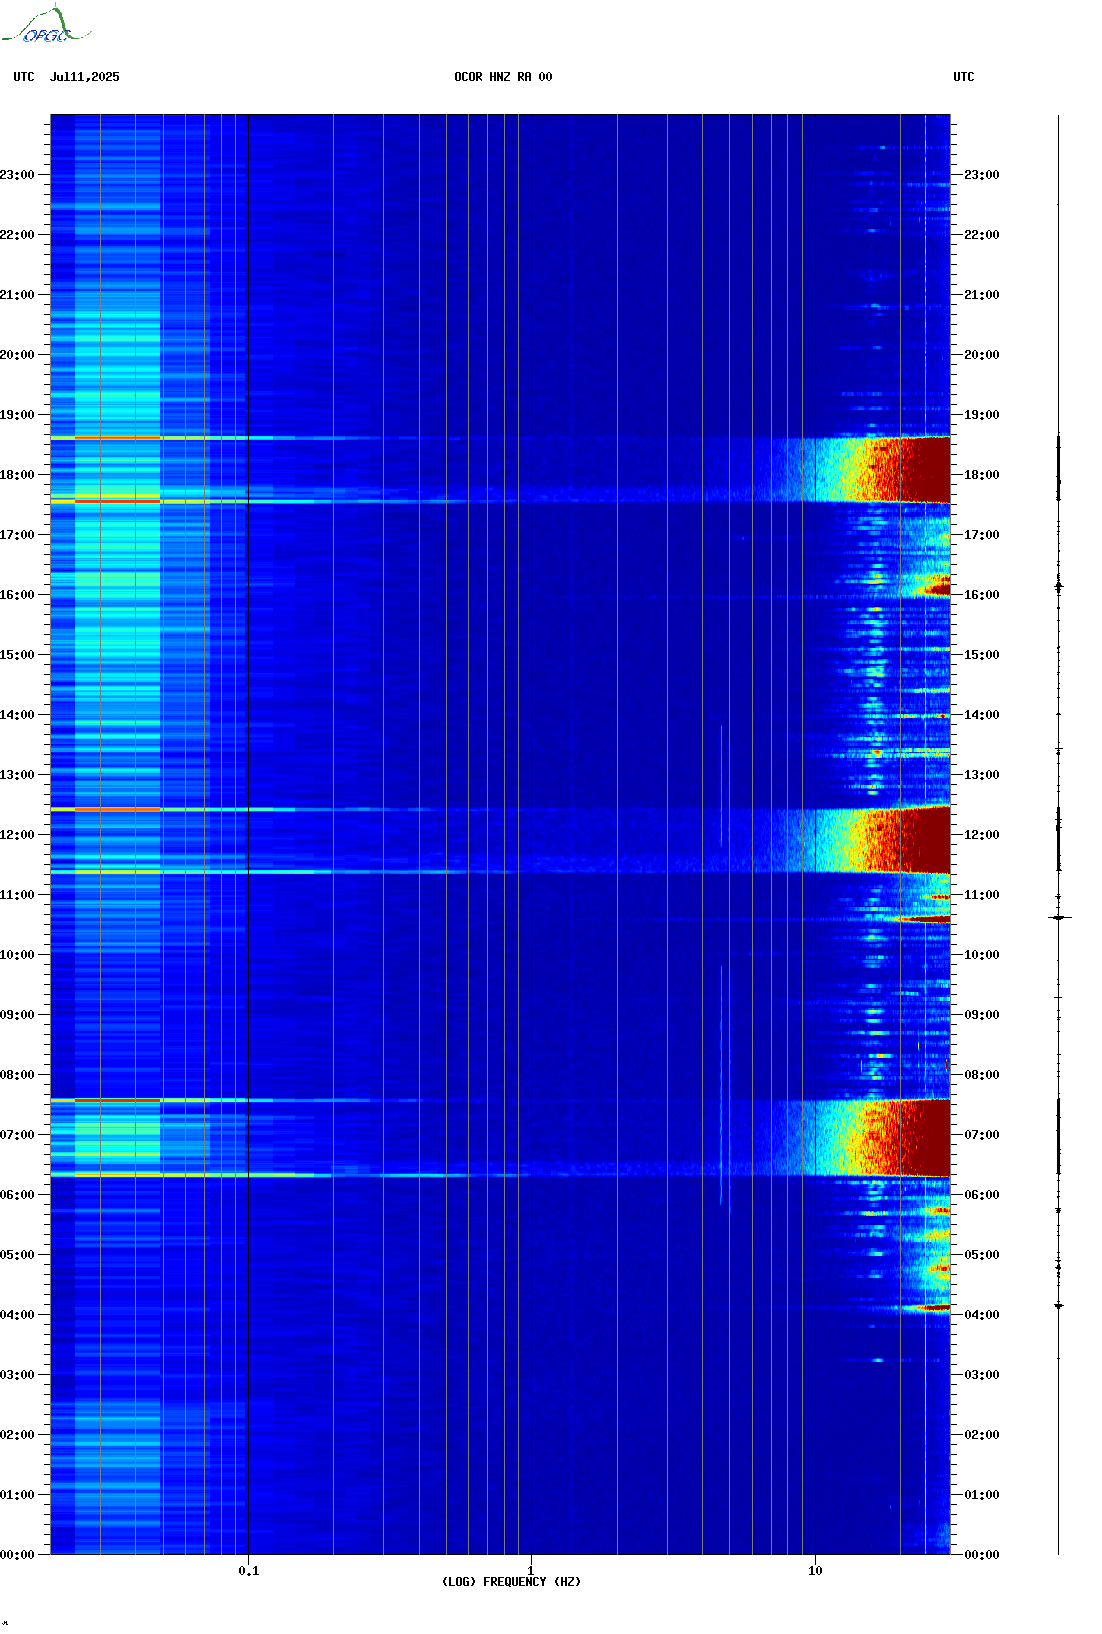Select the (LOG) FREQUENCY (HZ) axis title
The image size is (1102, 1634).
coord(511,1582)
